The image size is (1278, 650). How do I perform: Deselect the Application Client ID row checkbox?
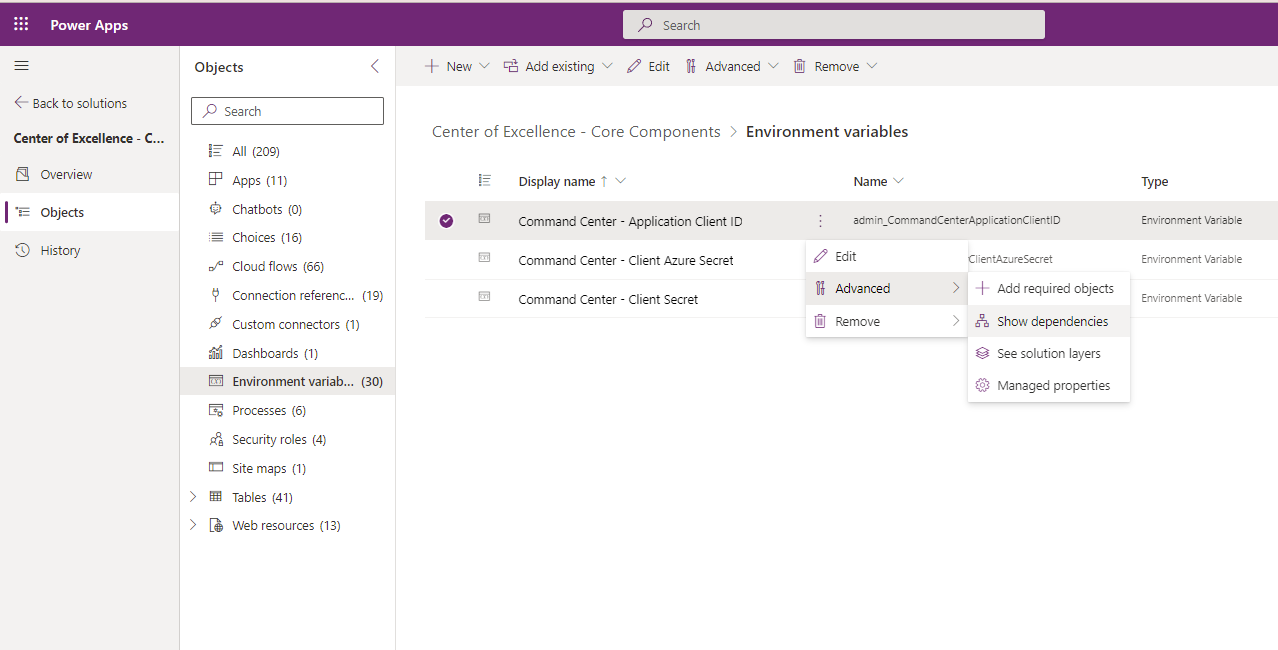(446, 220)
